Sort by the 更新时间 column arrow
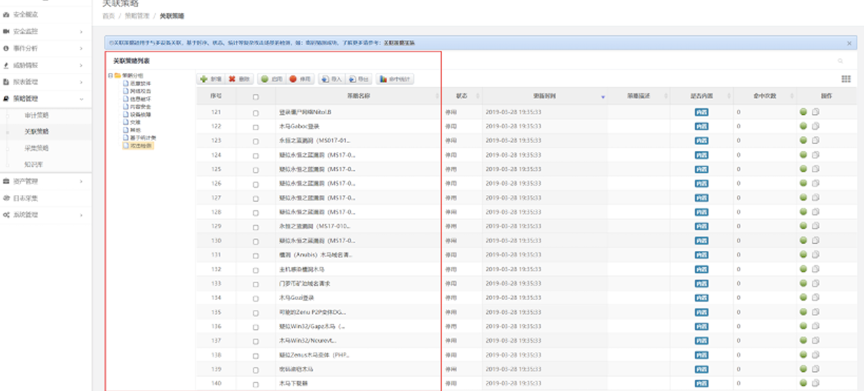The height and width of the screenshot is (391, 864). click(x=603, y=96)
